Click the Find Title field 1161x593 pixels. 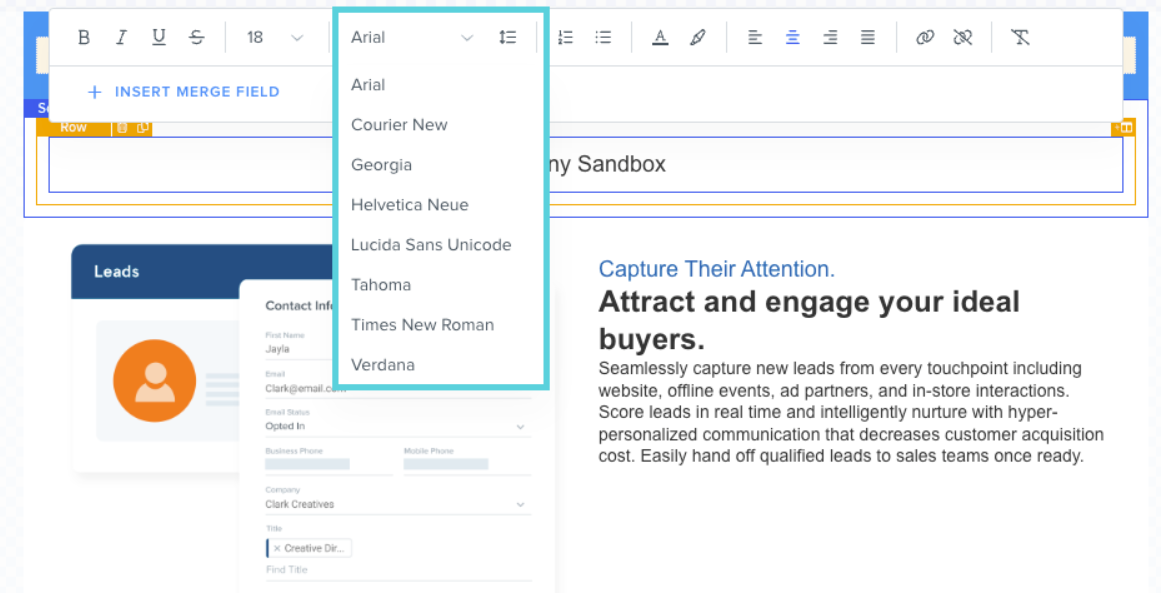tap(398, 569)
